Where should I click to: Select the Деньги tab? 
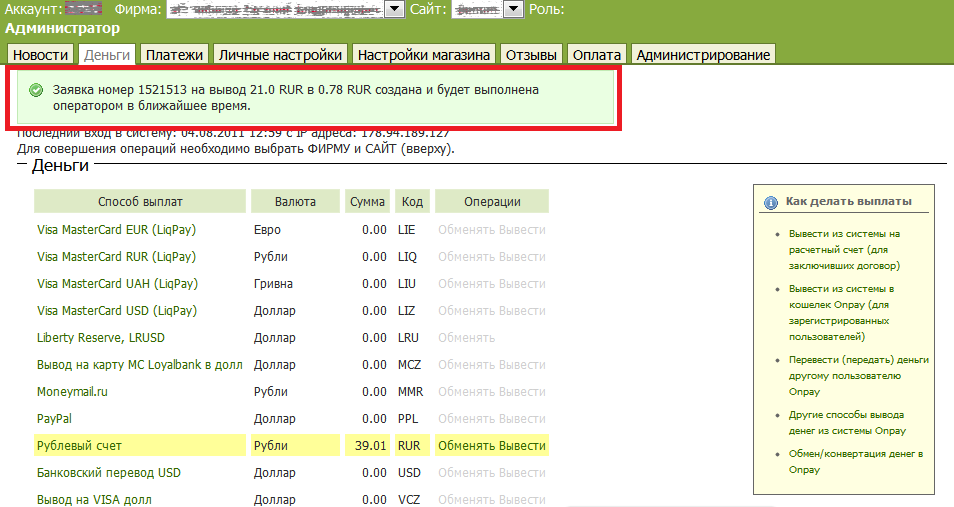tap(107, 55)
